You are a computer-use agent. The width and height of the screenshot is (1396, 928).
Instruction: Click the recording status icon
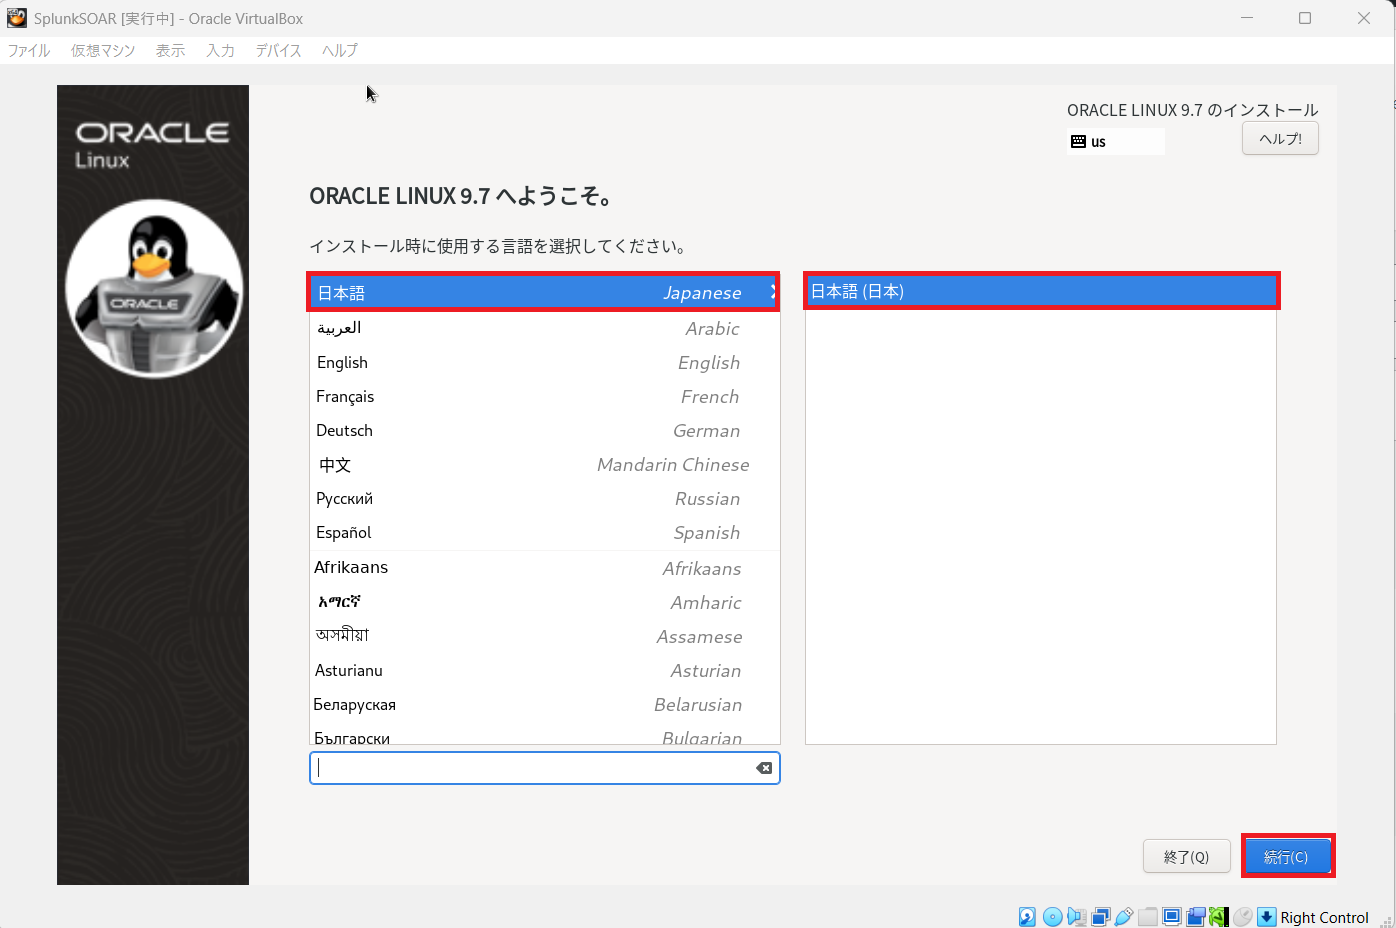click(x=1195, y=917)
